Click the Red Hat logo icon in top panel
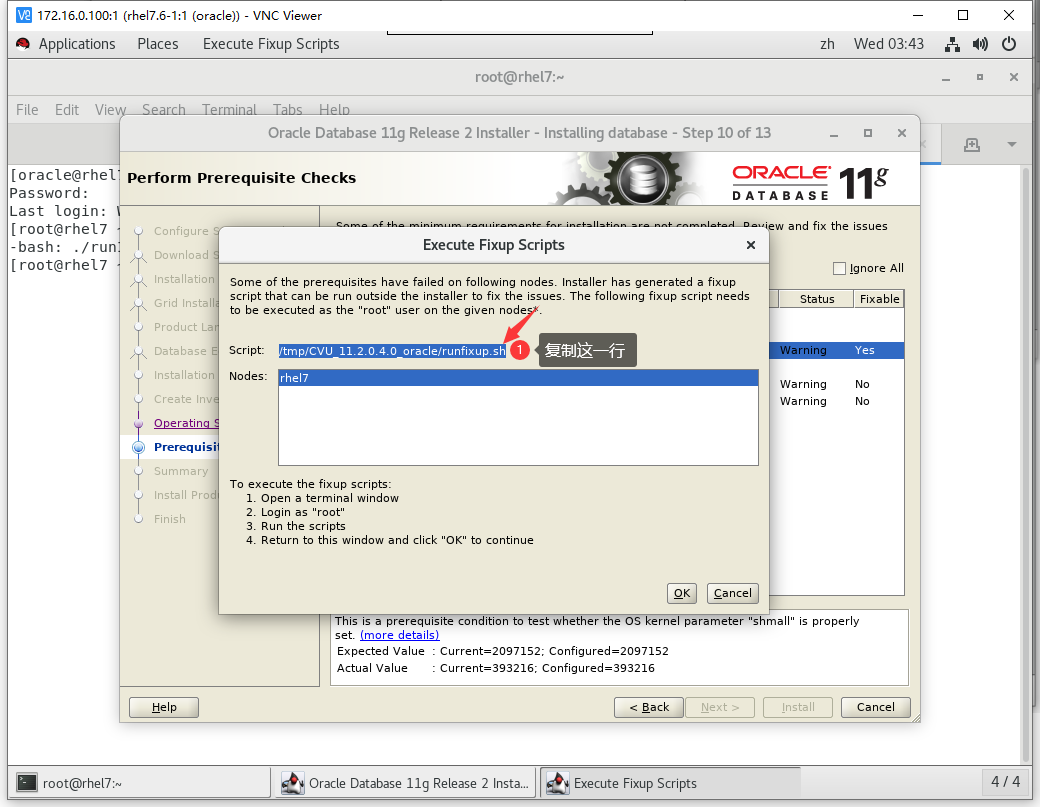 pos(23,44)
